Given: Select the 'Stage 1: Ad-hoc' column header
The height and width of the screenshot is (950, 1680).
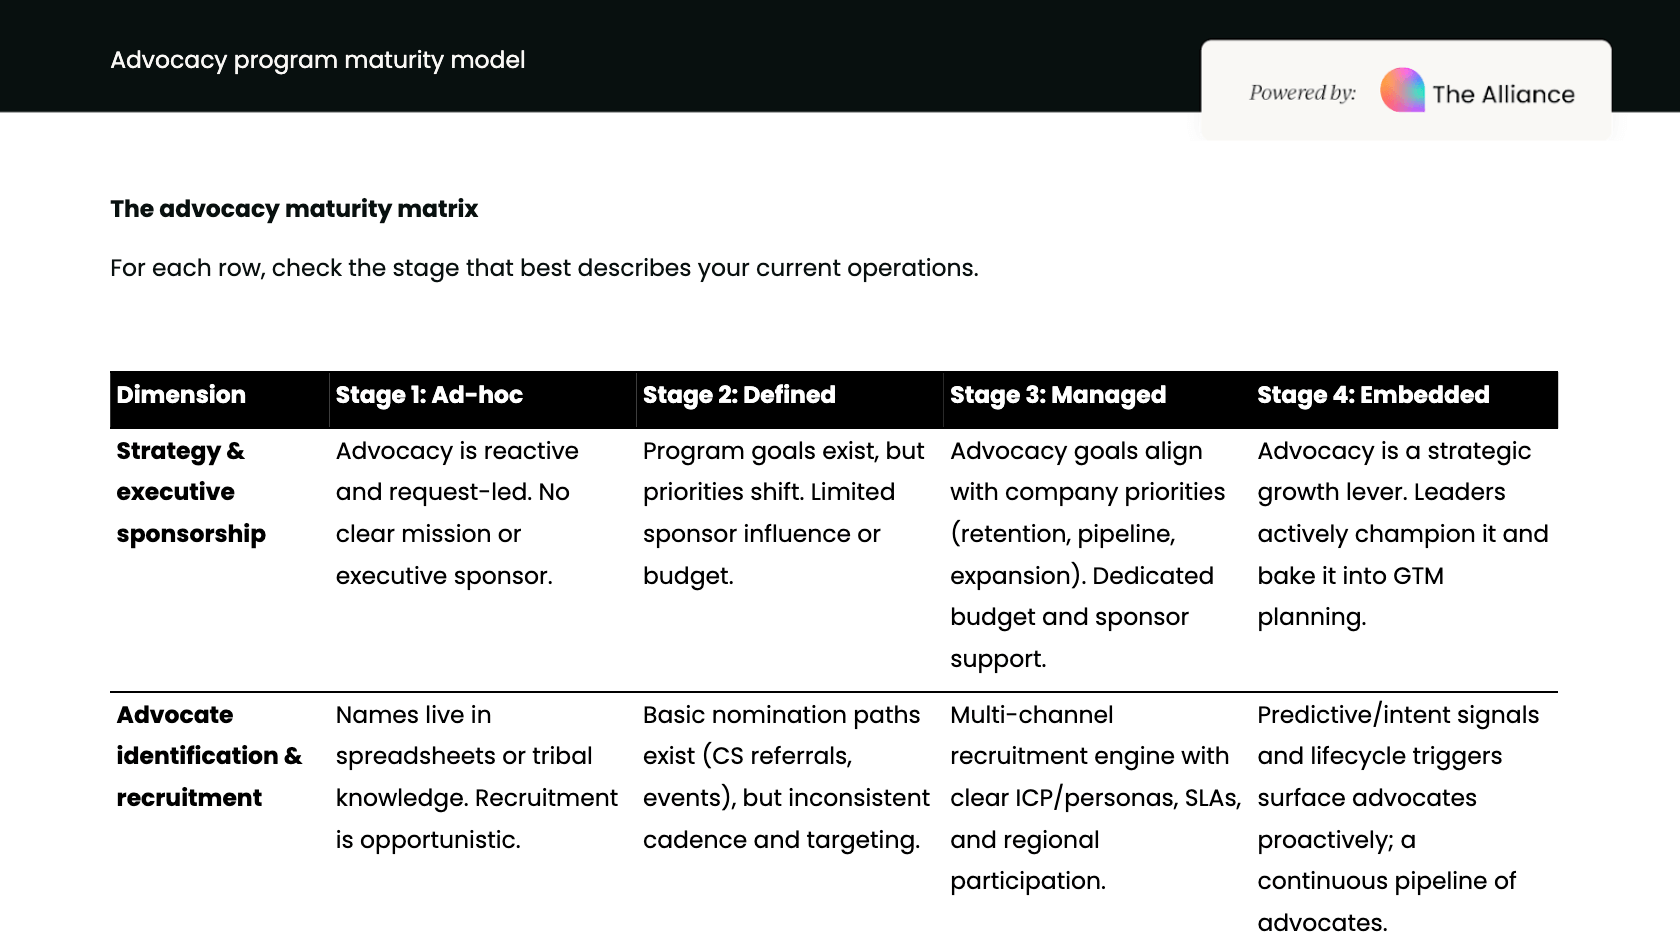Looking at the screenshot, I should point(429,395).
